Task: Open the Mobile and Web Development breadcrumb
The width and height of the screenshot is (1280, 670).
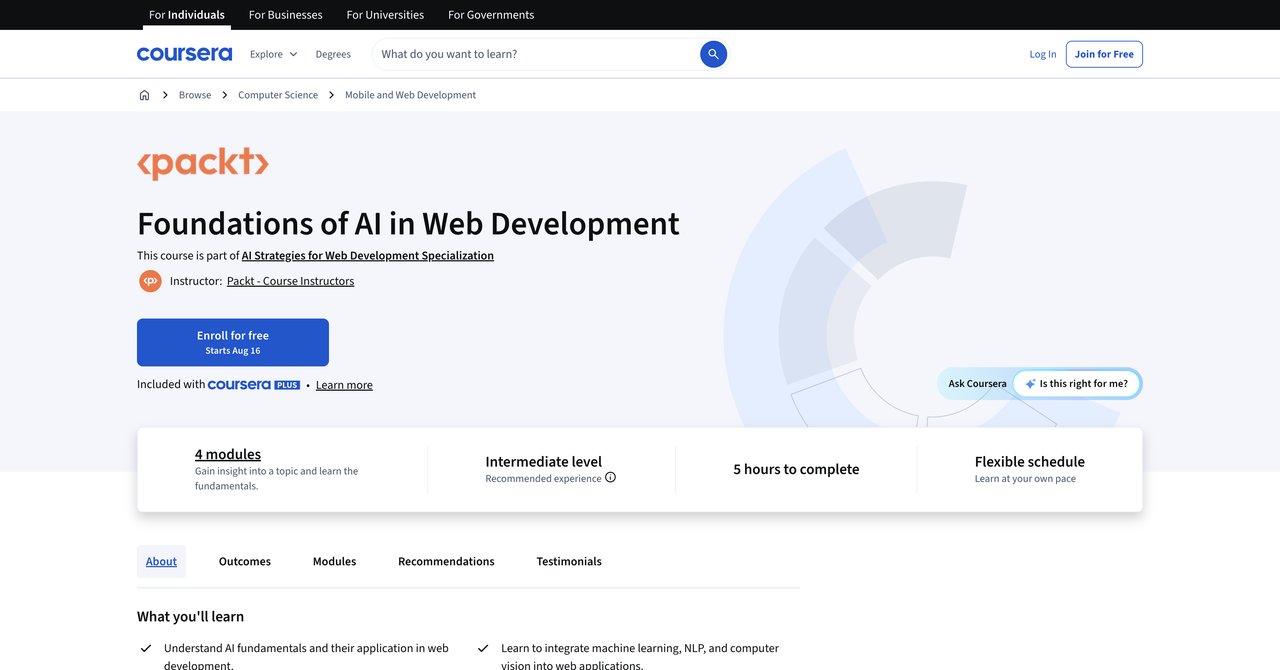Action: pos(410,95)
